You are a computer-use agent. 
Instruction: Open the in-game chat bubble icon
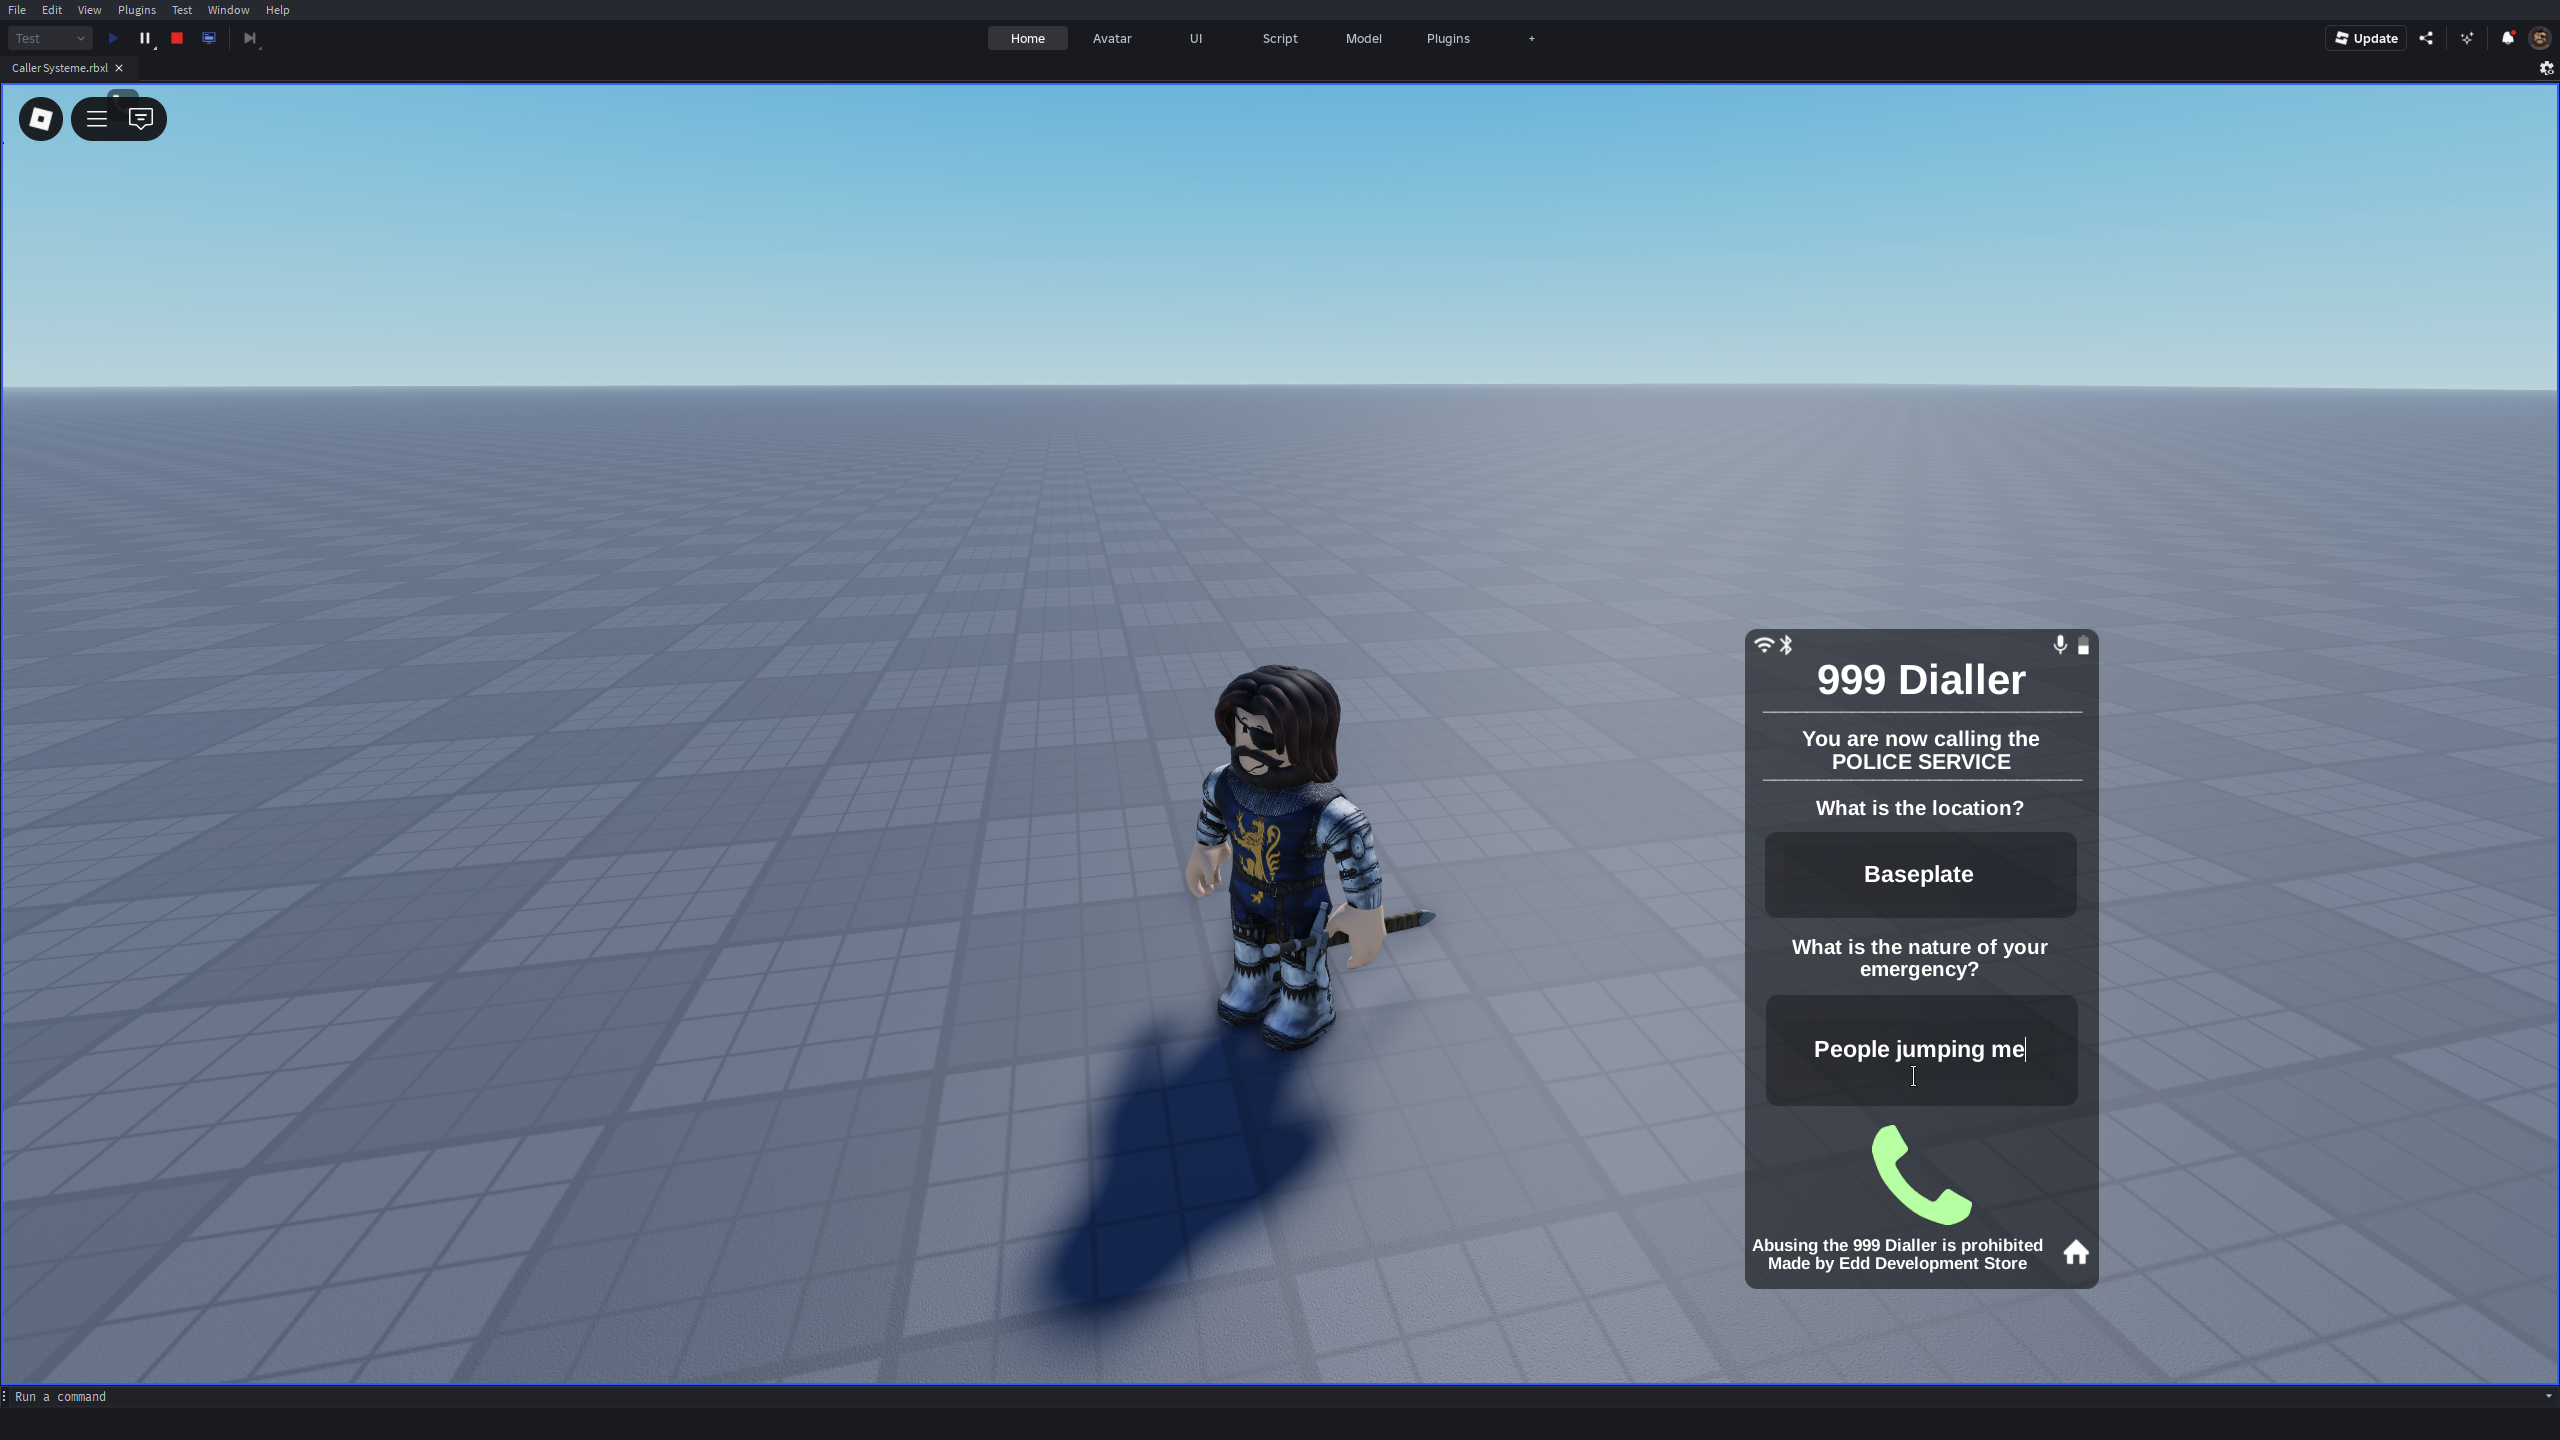[141, 118]
